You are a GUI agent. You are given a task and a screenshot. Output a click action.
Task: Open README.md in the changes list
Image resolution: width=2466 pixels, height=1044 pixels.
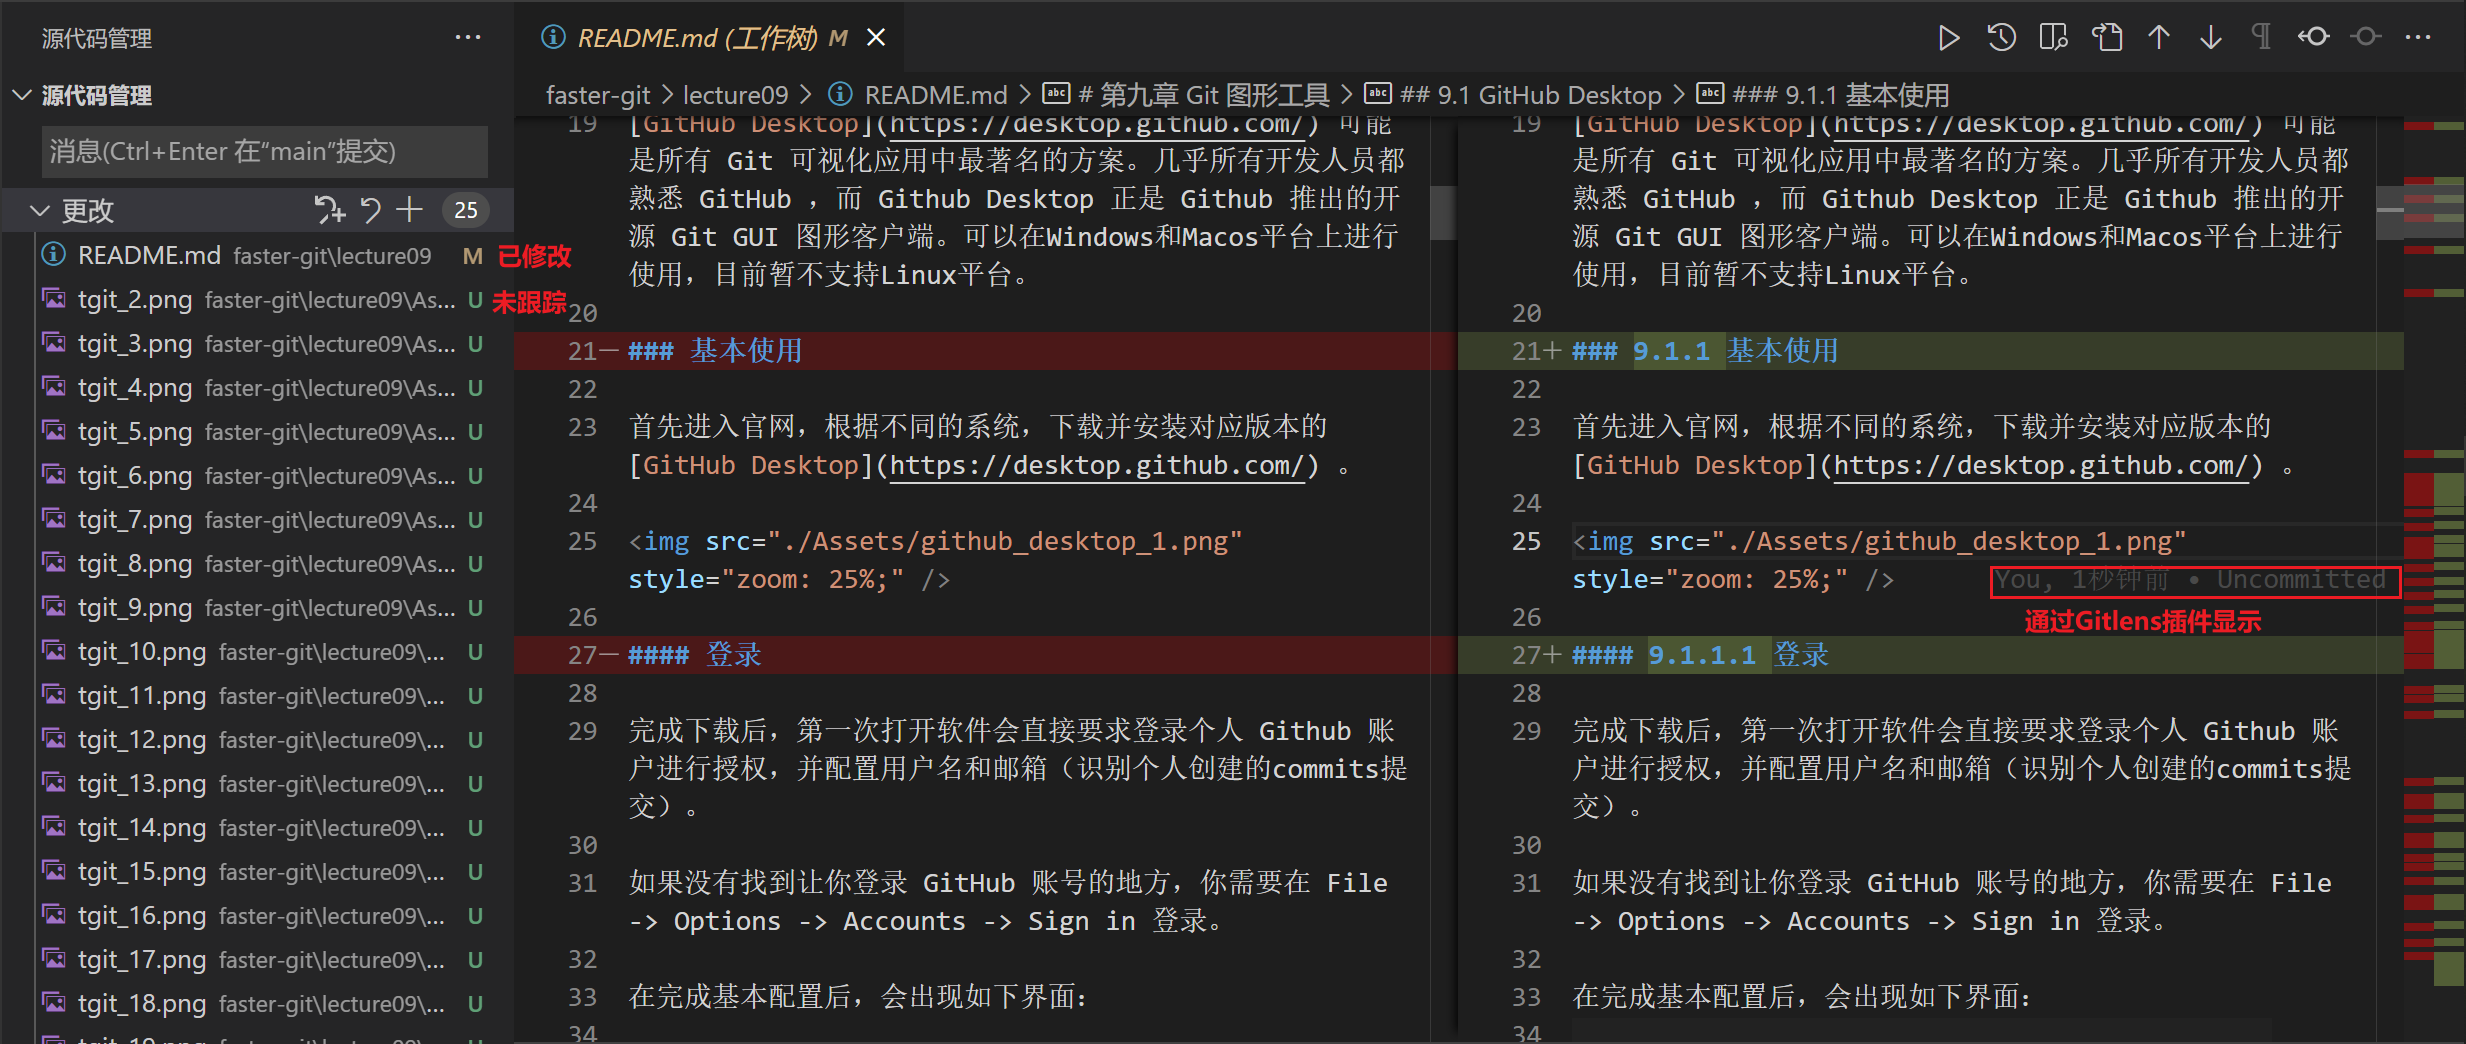coord(149,256)
